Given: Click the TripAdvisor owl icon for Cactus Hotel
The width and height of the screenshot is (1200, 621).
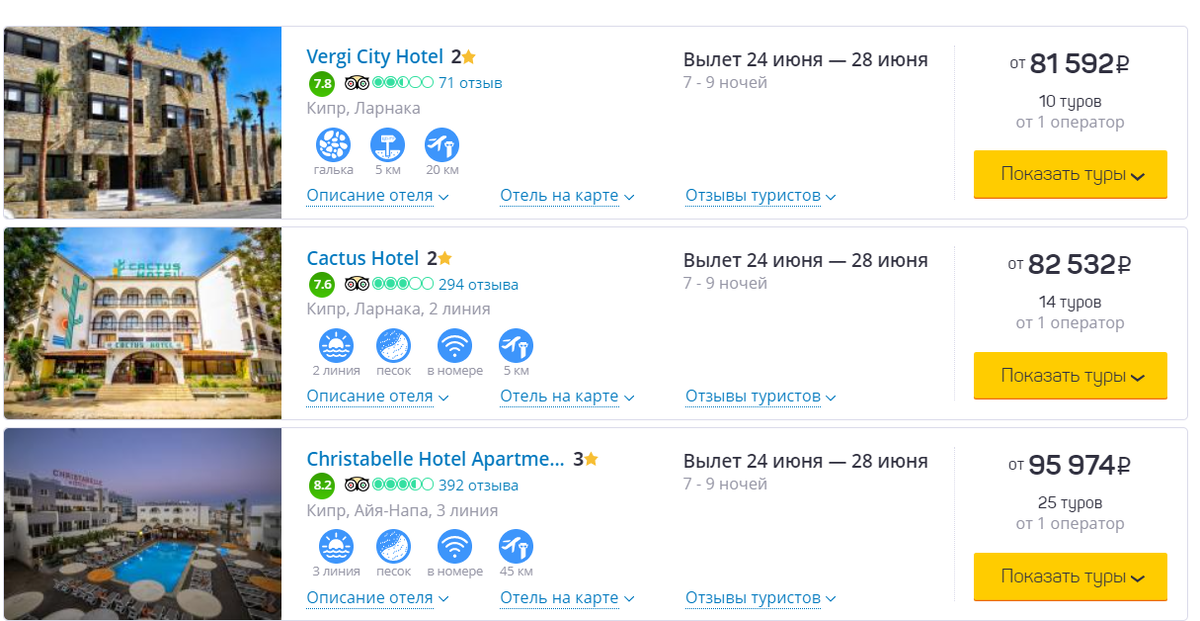Looking at the screenshot, I should (x=357, y=284).
